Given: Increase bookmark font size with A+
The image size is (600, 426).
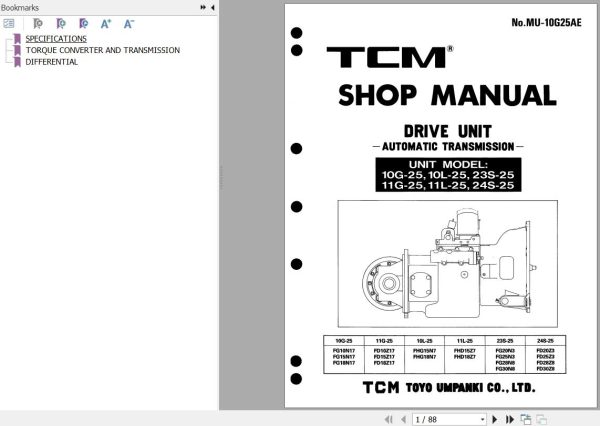Looking at the screenshot, I should coord(106,24).
